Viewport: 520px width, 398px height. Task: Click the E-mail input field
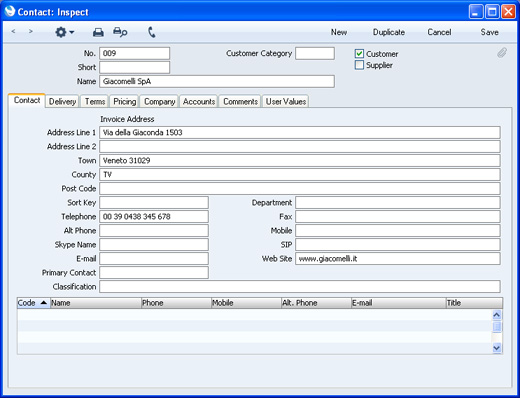click(154, 258)
